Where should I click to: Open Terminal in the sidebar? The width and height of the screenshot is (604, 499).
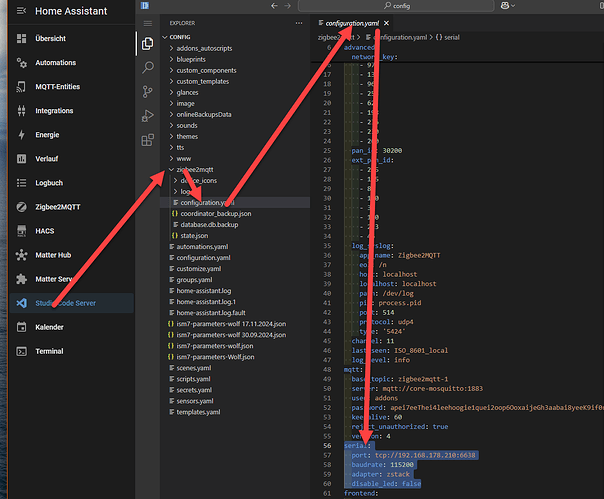pos(71,351)
